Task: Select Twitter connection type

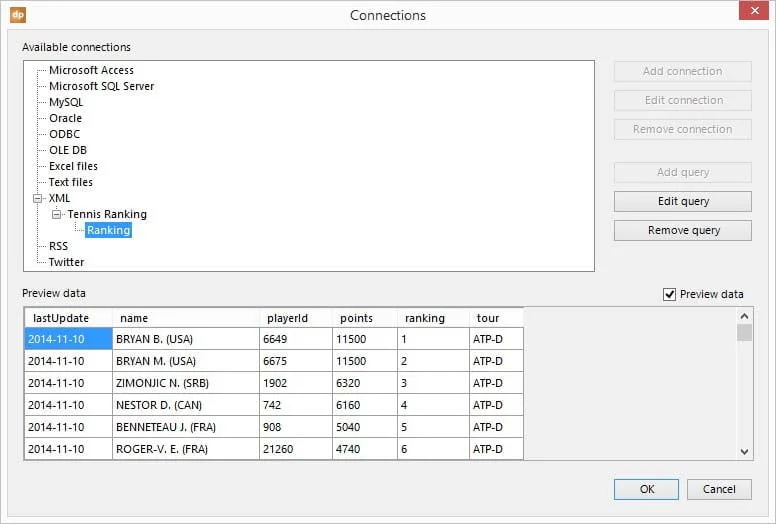Action: pos(66,262)
